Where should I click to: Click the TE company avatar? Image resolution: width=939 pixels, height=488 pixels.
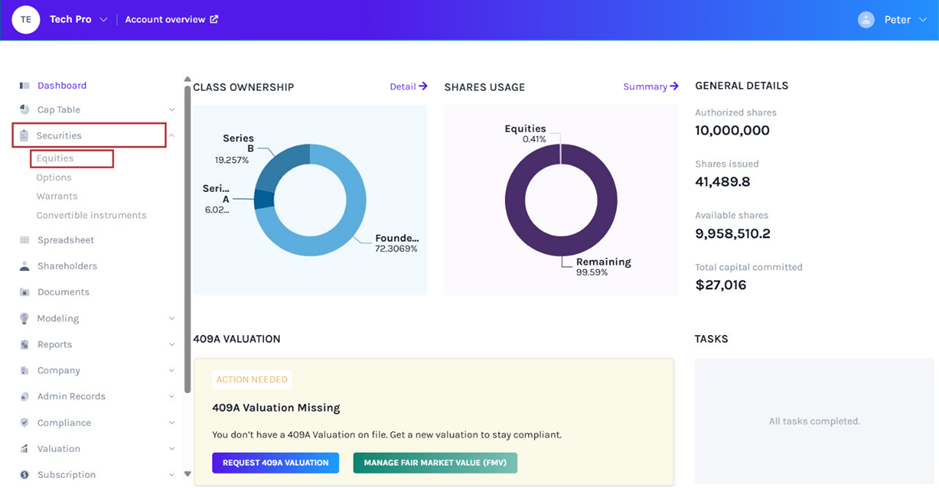(x=26, y=20)
